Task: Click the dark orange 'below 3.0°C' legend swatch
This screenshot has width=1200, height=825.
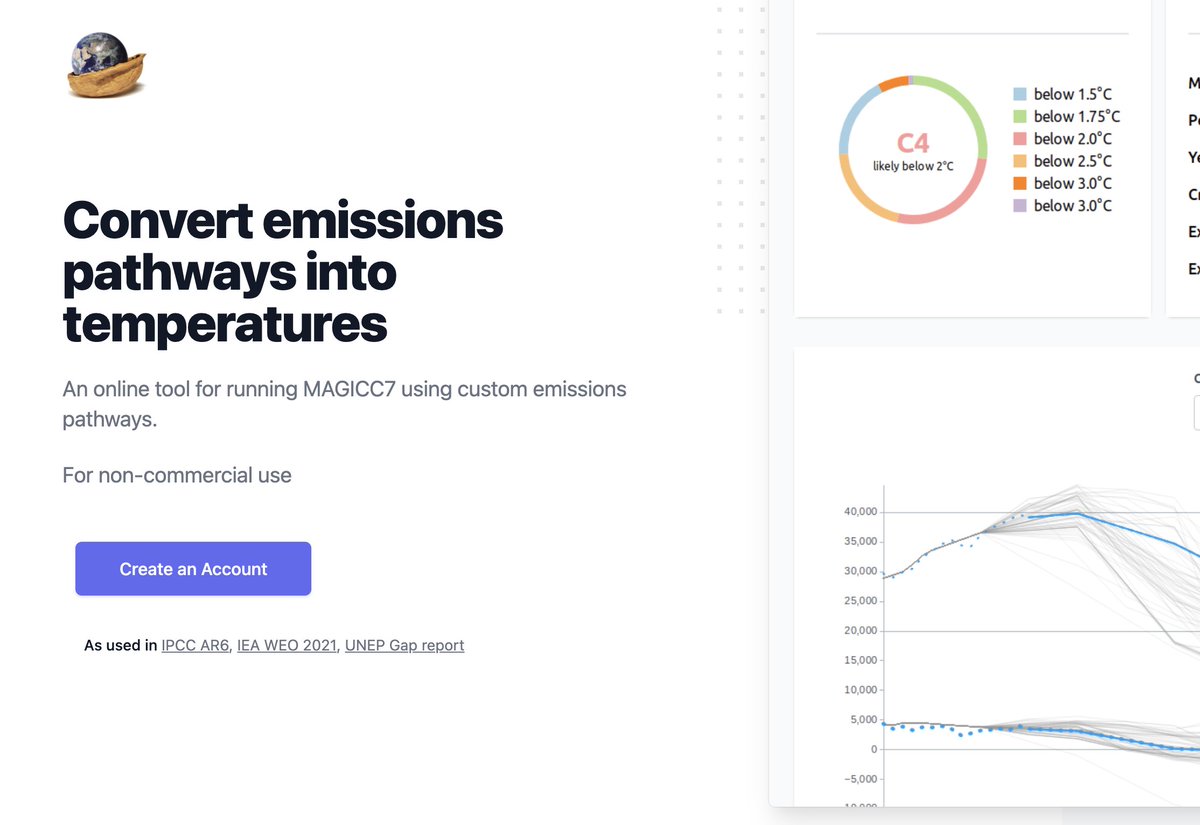Action: pyautogui.click(x=1020, y=183)
